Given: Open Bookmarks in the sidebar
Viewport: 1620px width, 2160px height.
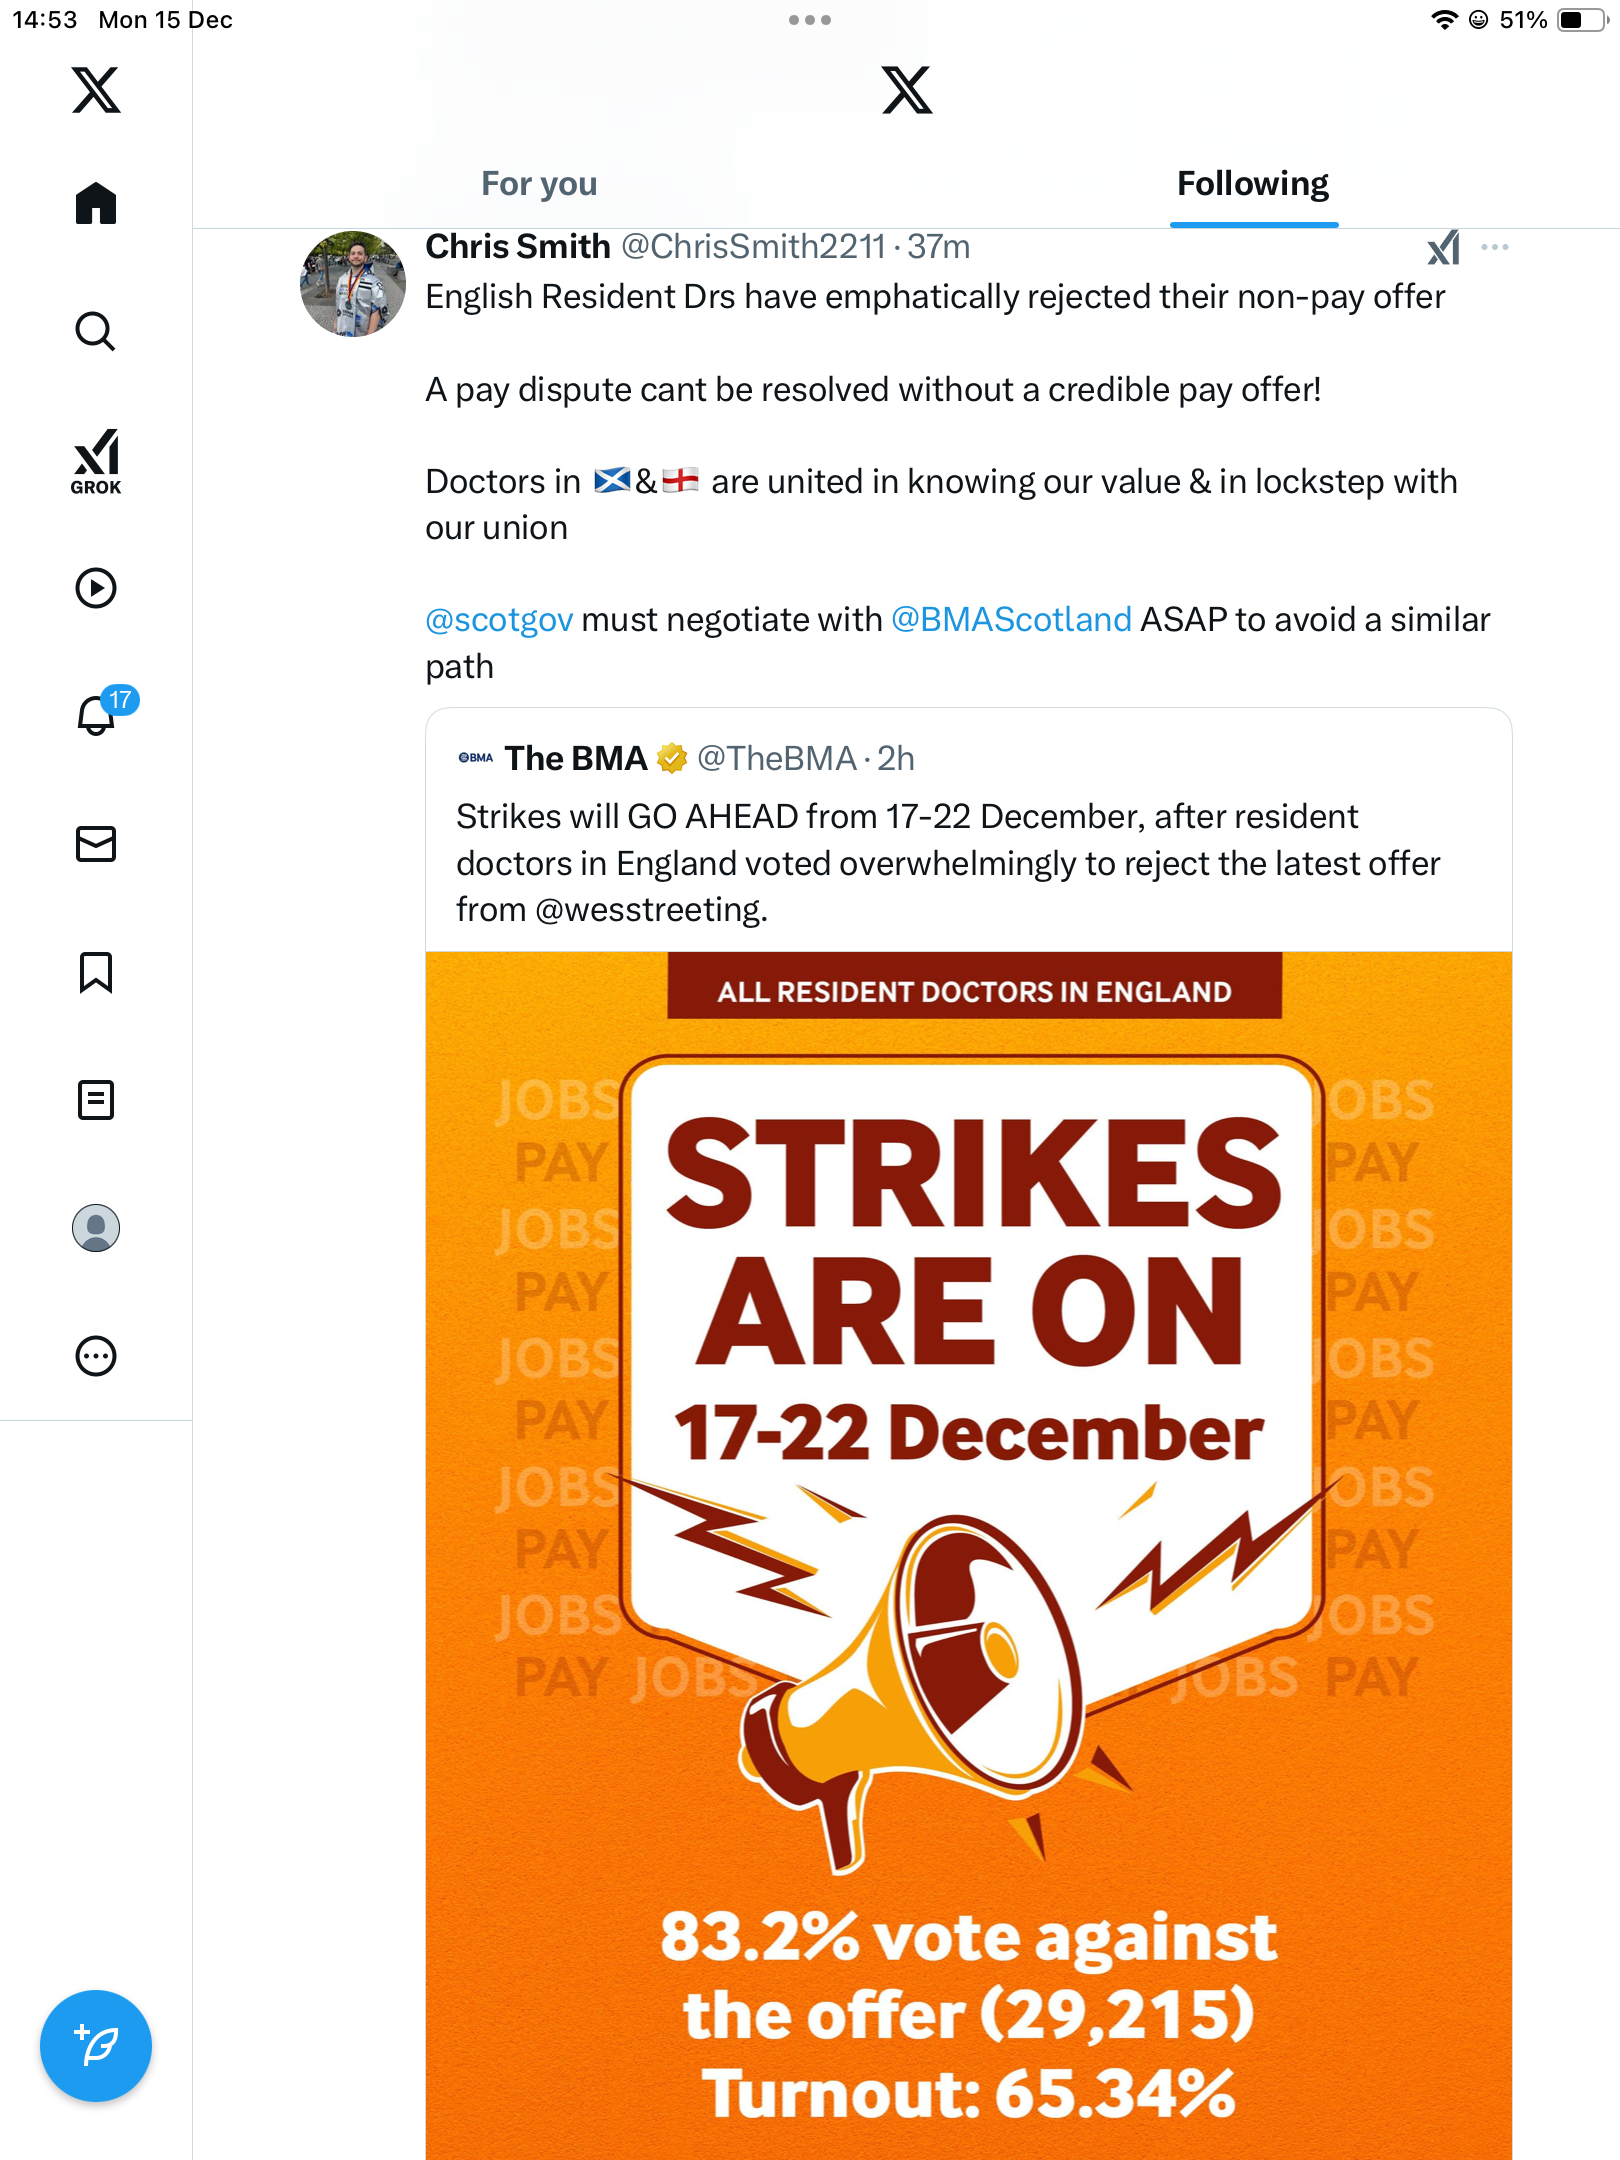Looking at the screenshot, I should tap(96, 972).
